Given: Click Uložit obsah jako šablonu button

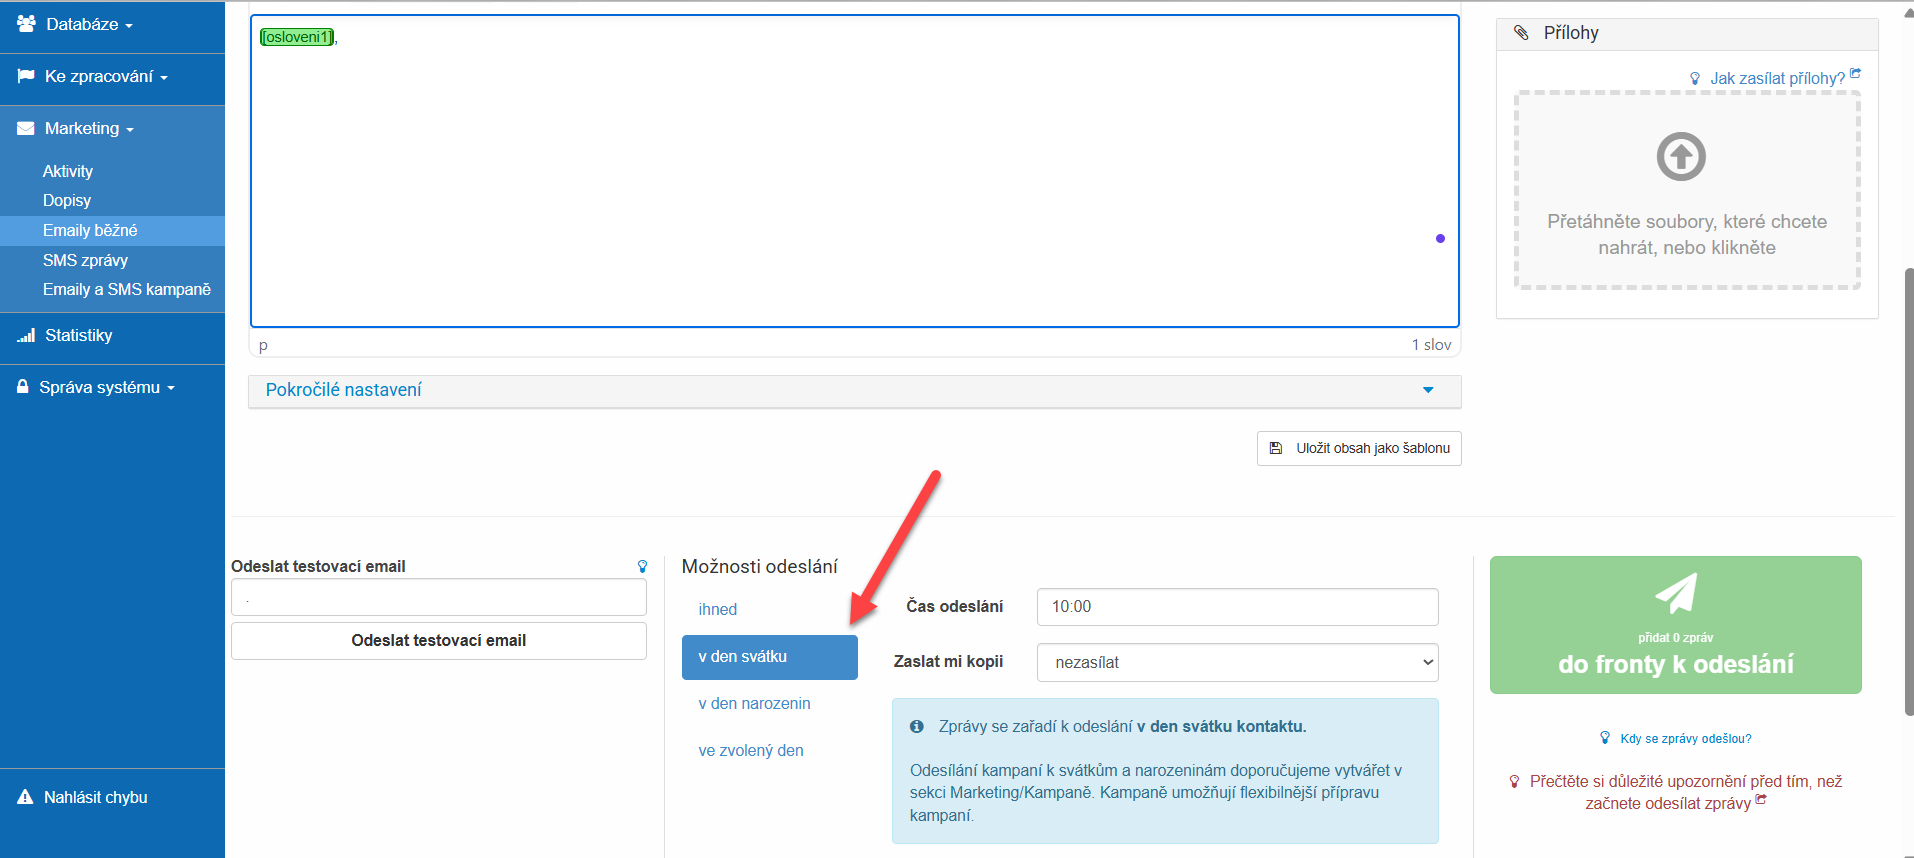Looking at the screenshot, I should tap(1359, 449).
